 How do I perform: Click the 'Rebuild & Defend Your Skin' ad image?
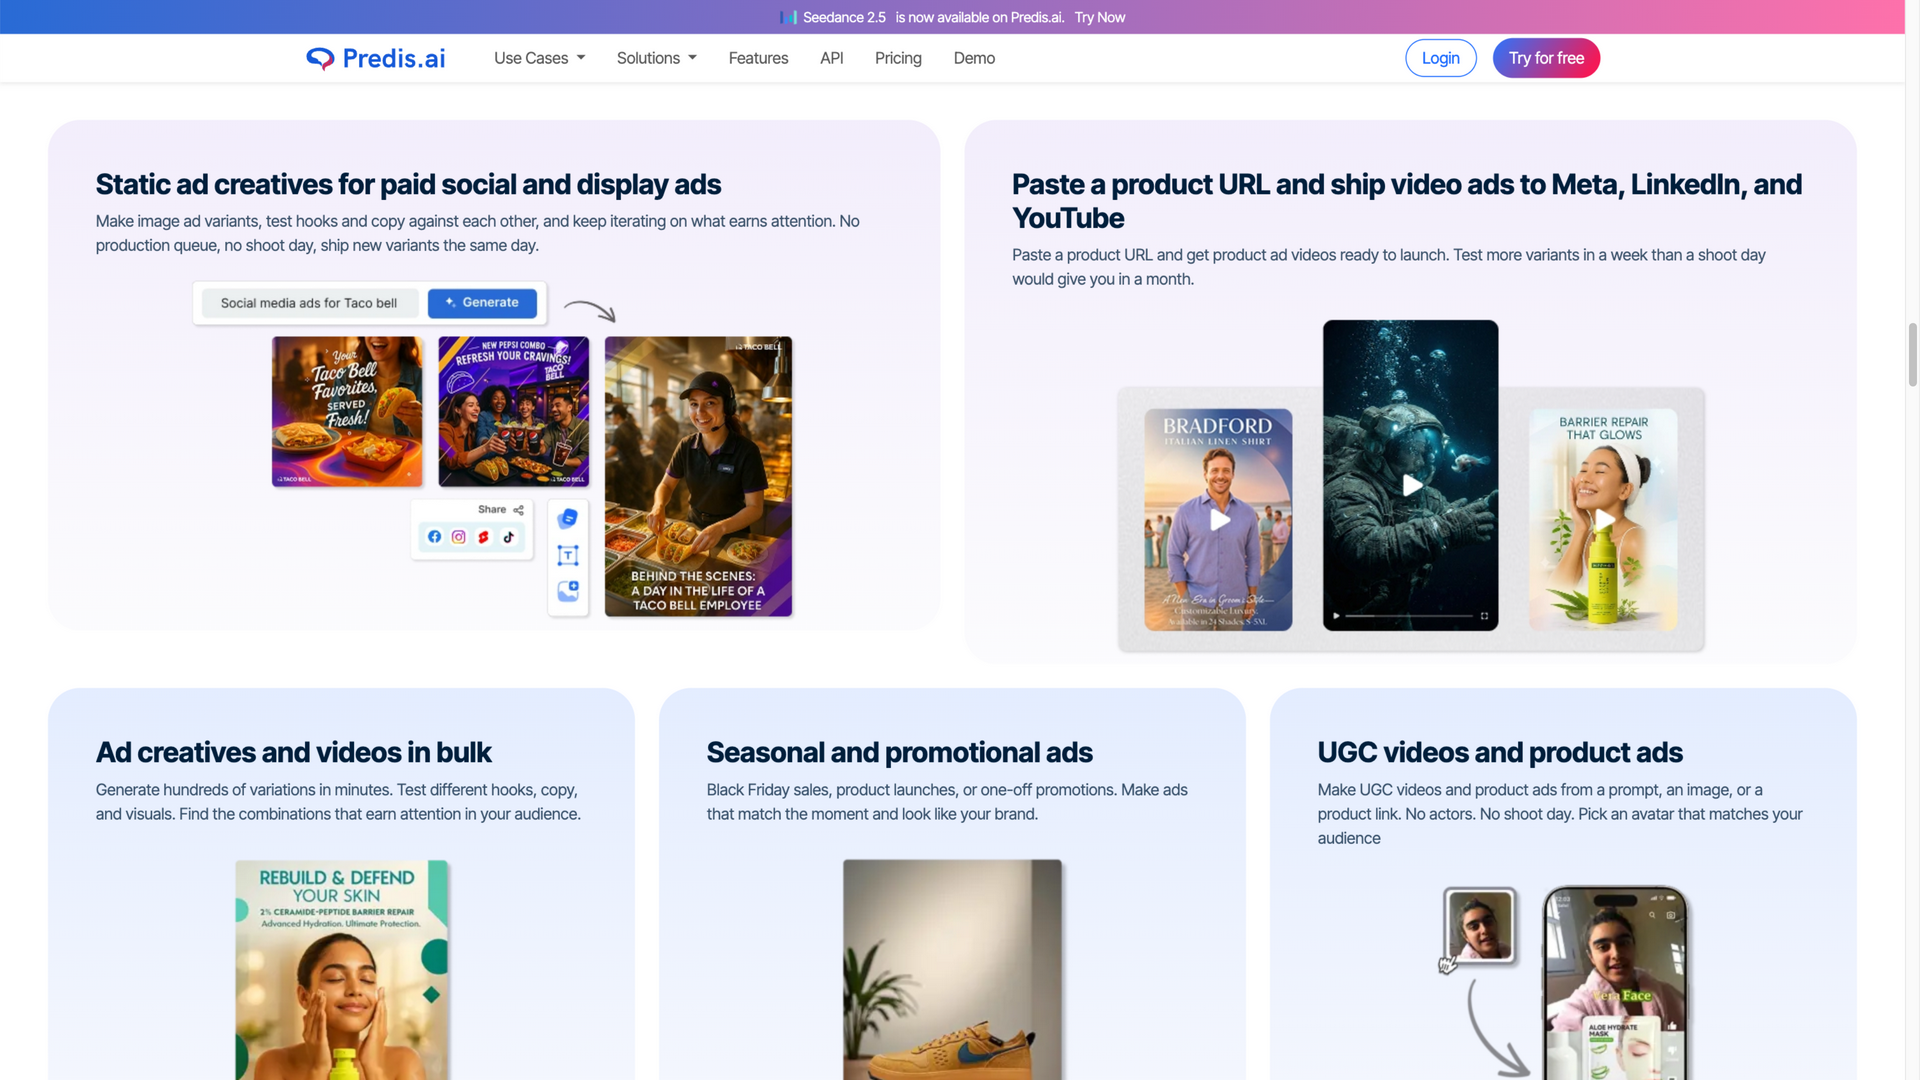tap(342, 969)
